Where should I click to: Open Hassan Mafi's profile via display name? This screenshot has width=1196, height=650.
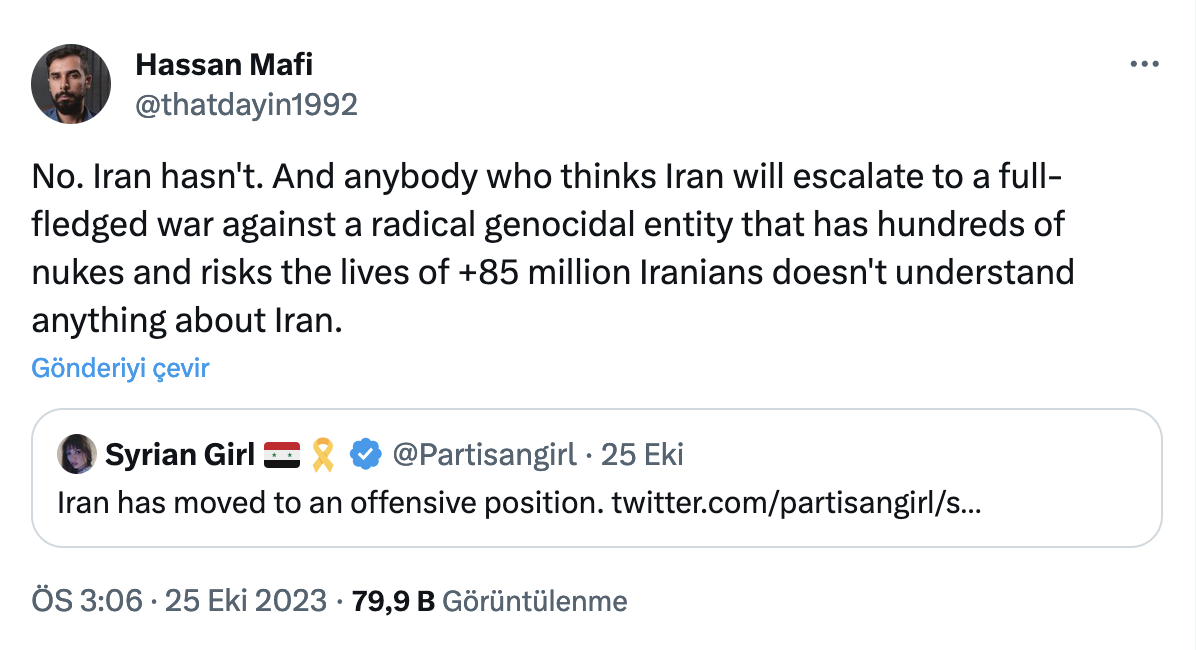tap(224, 66)
